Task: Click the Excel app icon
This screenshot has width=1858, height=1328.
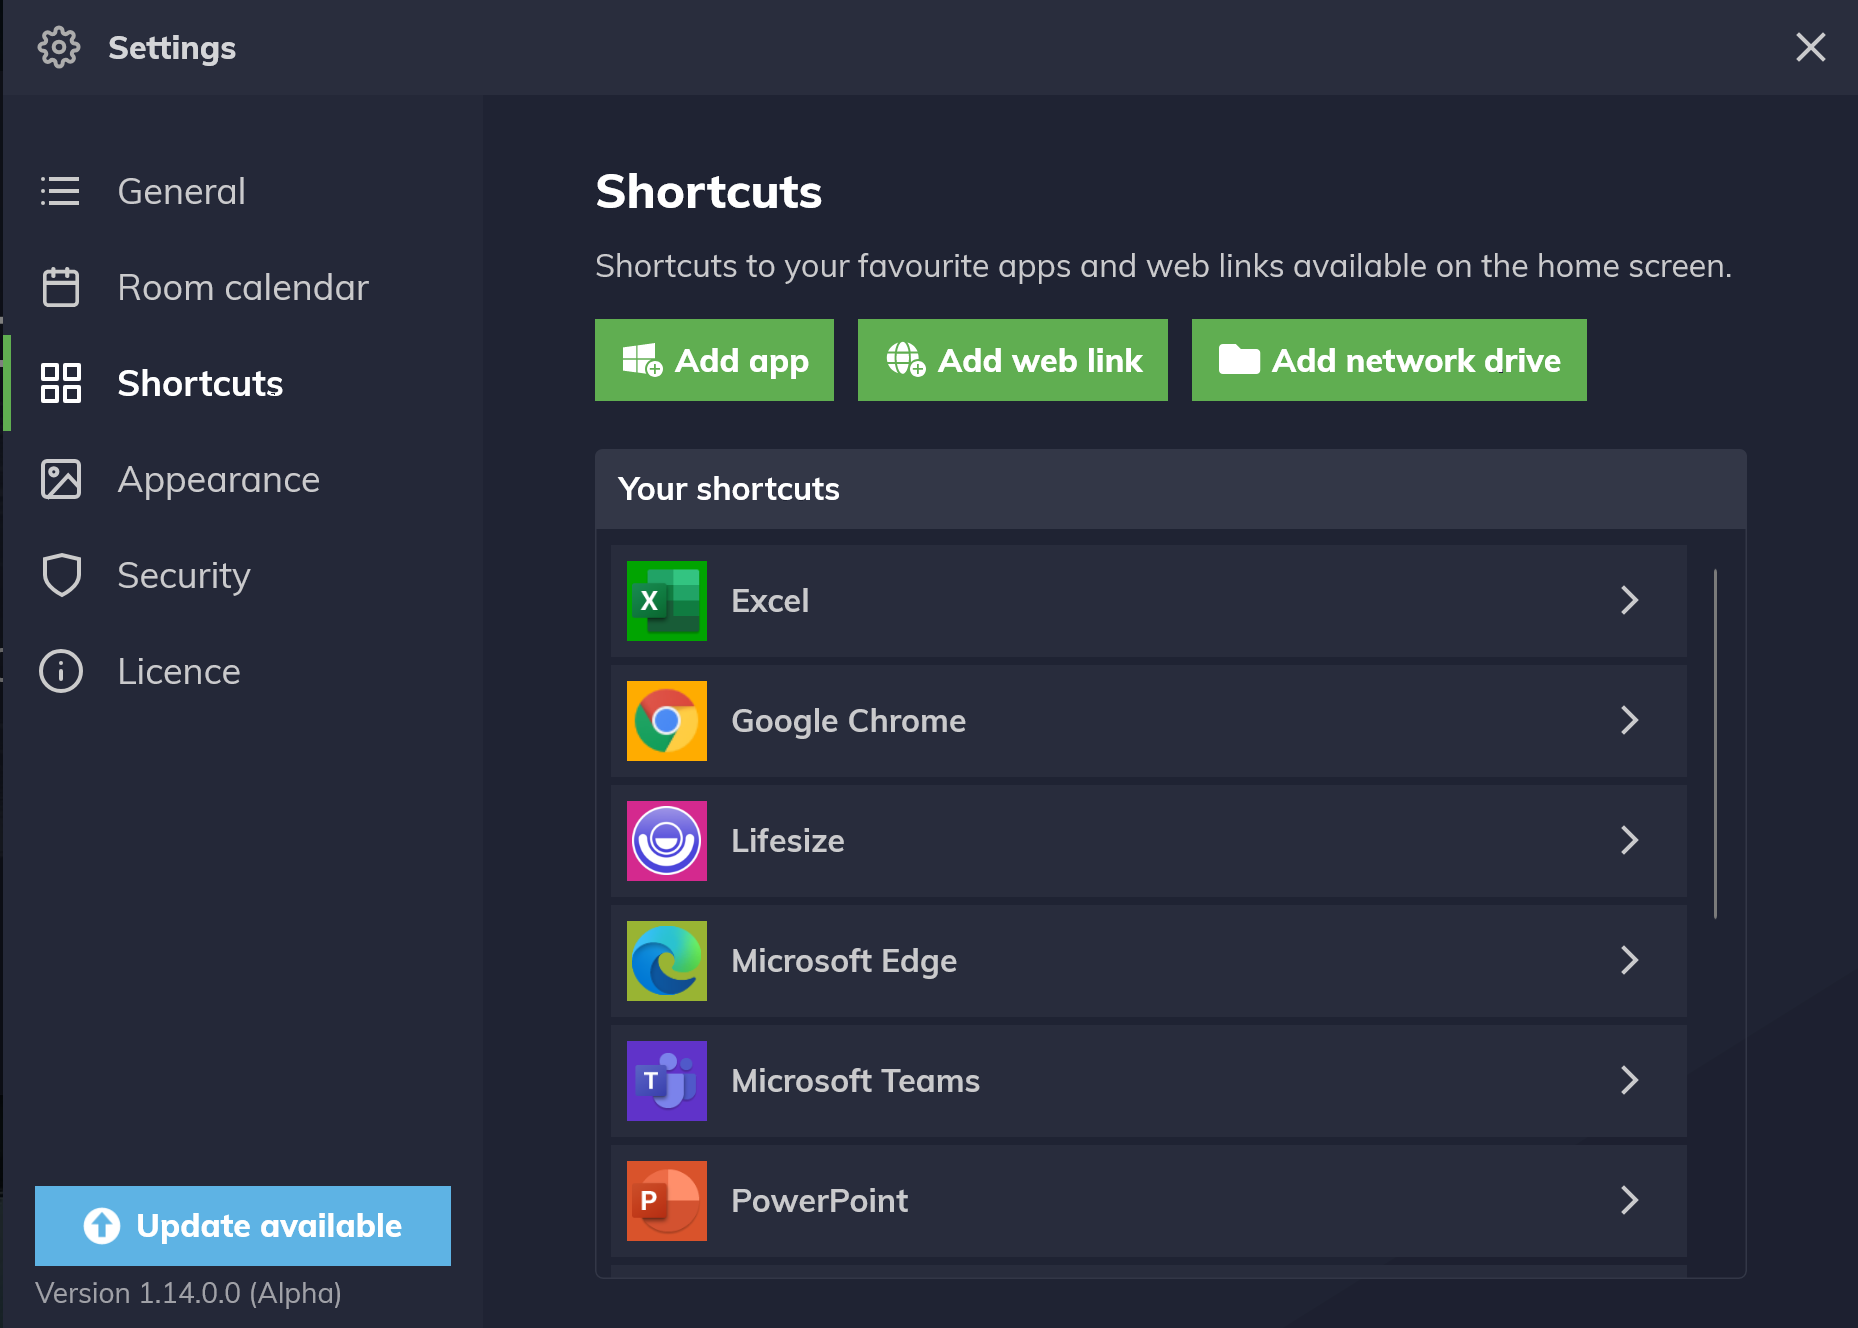Action: click(x=666, y=601)
